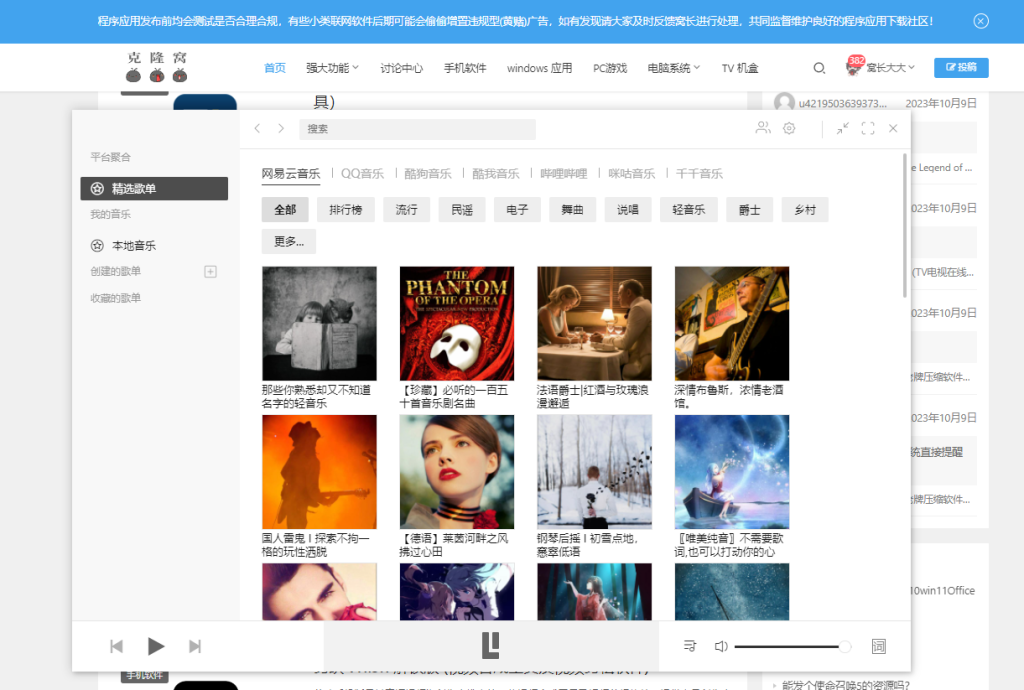Open the user account icon in player header

click(763, 128)
